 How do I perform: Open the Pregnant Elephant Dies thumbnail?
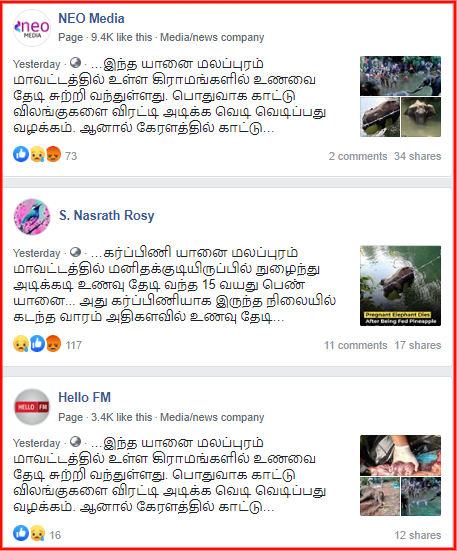pos(400,286)
